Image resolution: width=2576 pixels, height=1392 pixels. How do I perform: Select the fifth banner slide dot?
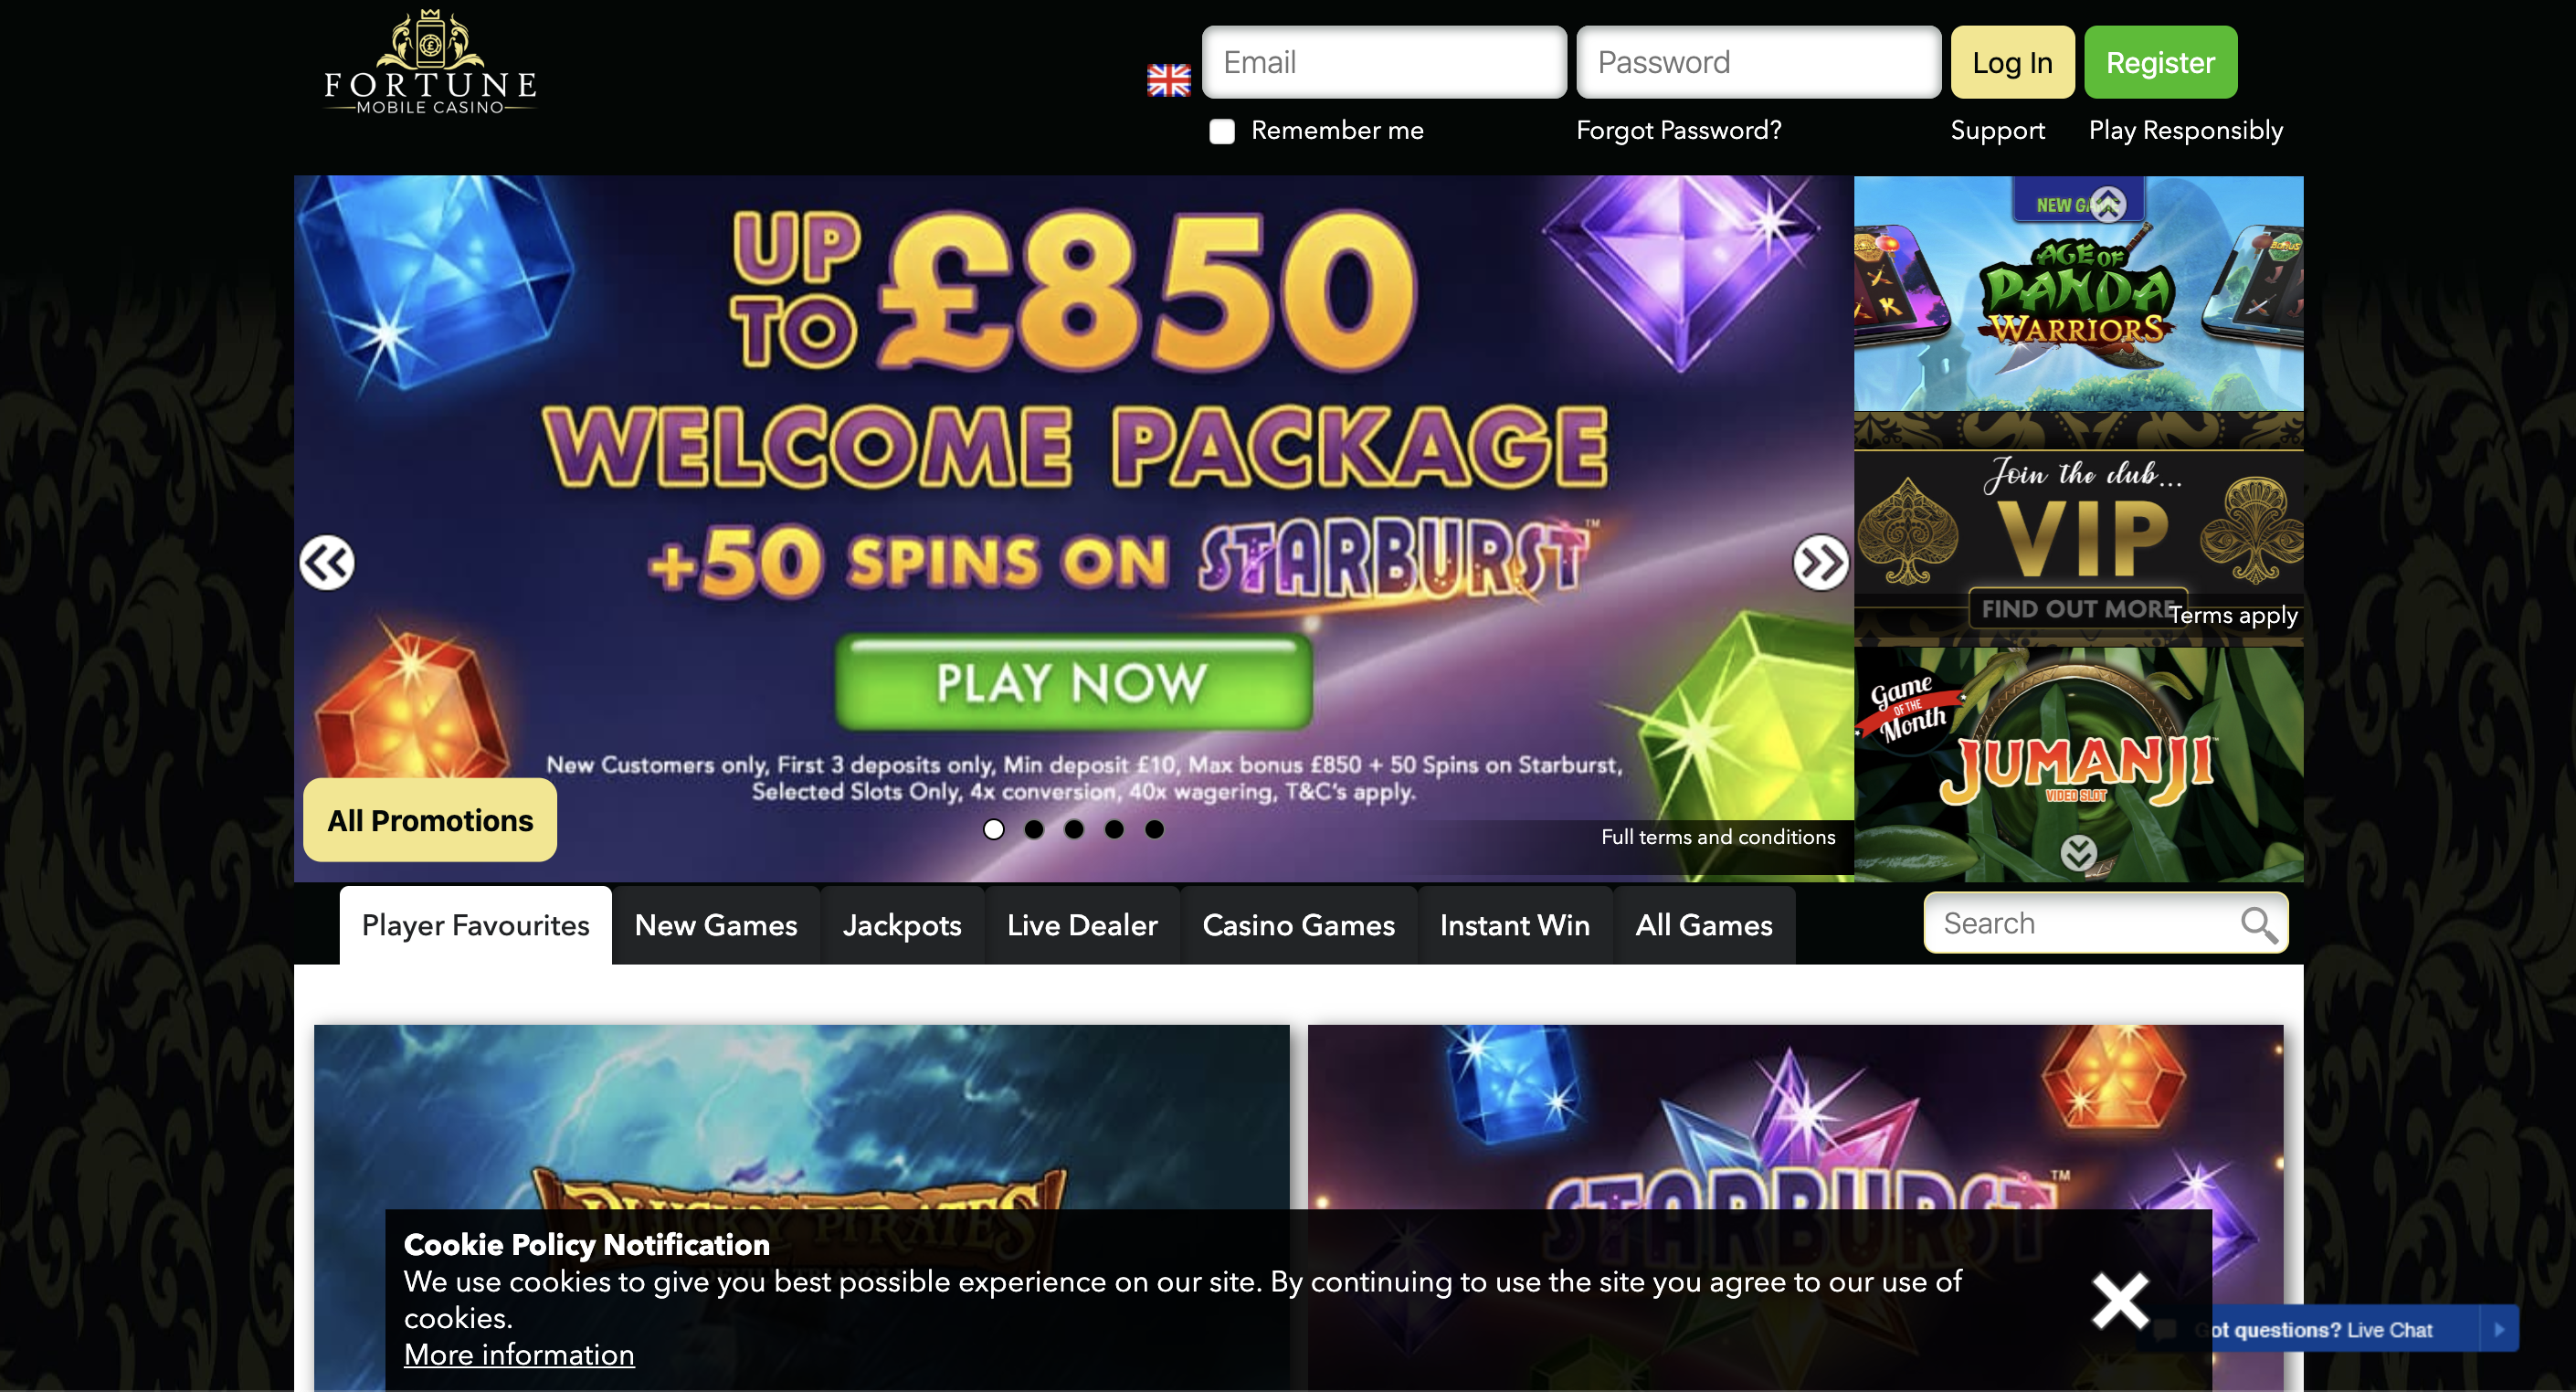click(1154, 829)
